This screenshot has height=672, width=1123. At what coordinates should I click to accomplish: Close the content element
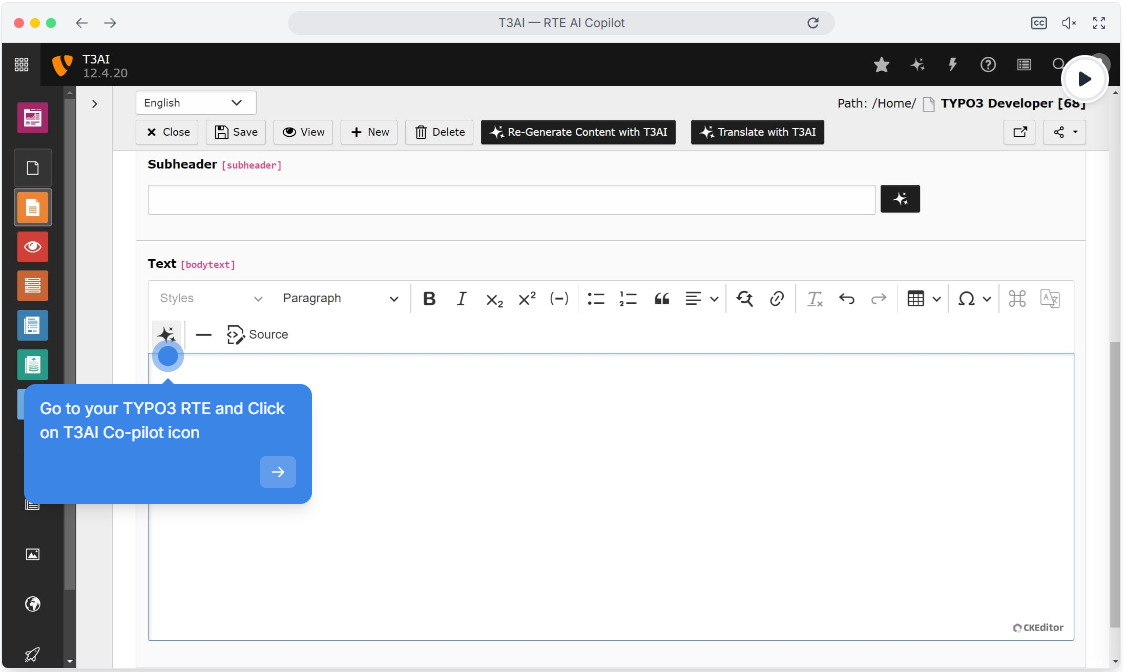pos(168,132)
